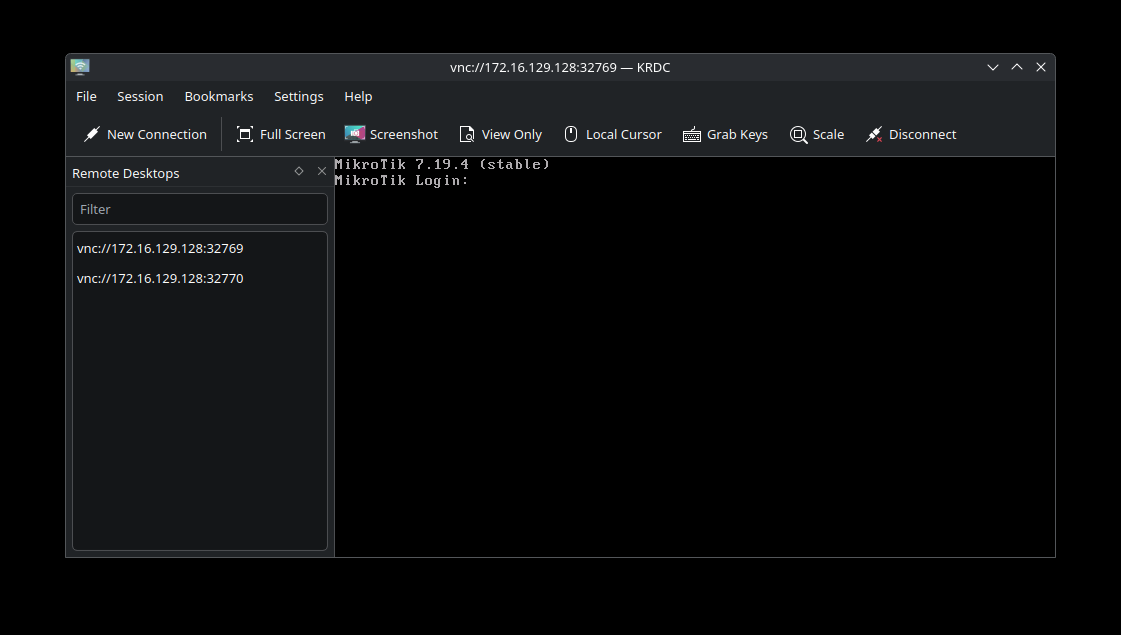Select vnc://172.16.129.128:32770 in Remote Desktops list

(x=199, y=278)
